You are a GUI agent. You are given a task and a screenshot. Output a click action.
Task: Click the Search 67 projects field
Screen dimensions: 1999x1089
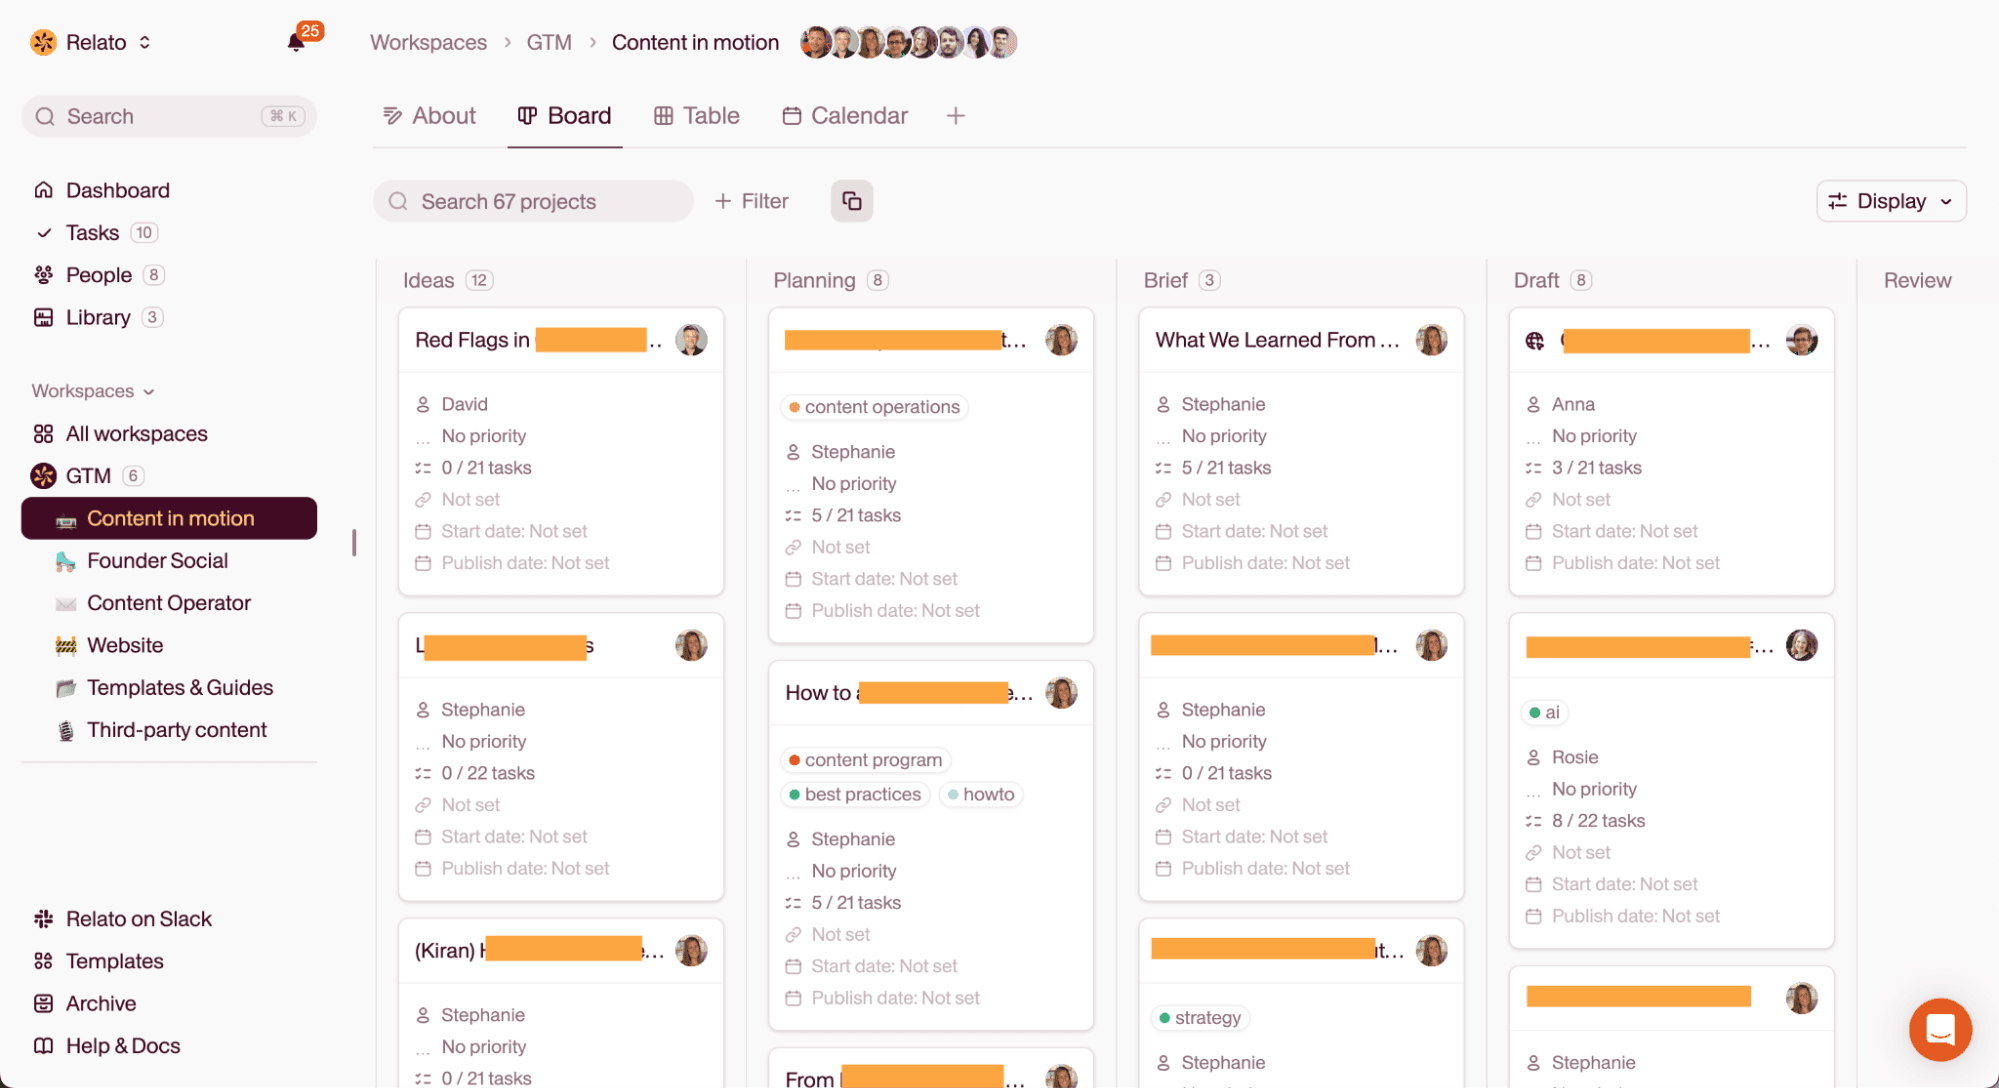click(533, 201)
